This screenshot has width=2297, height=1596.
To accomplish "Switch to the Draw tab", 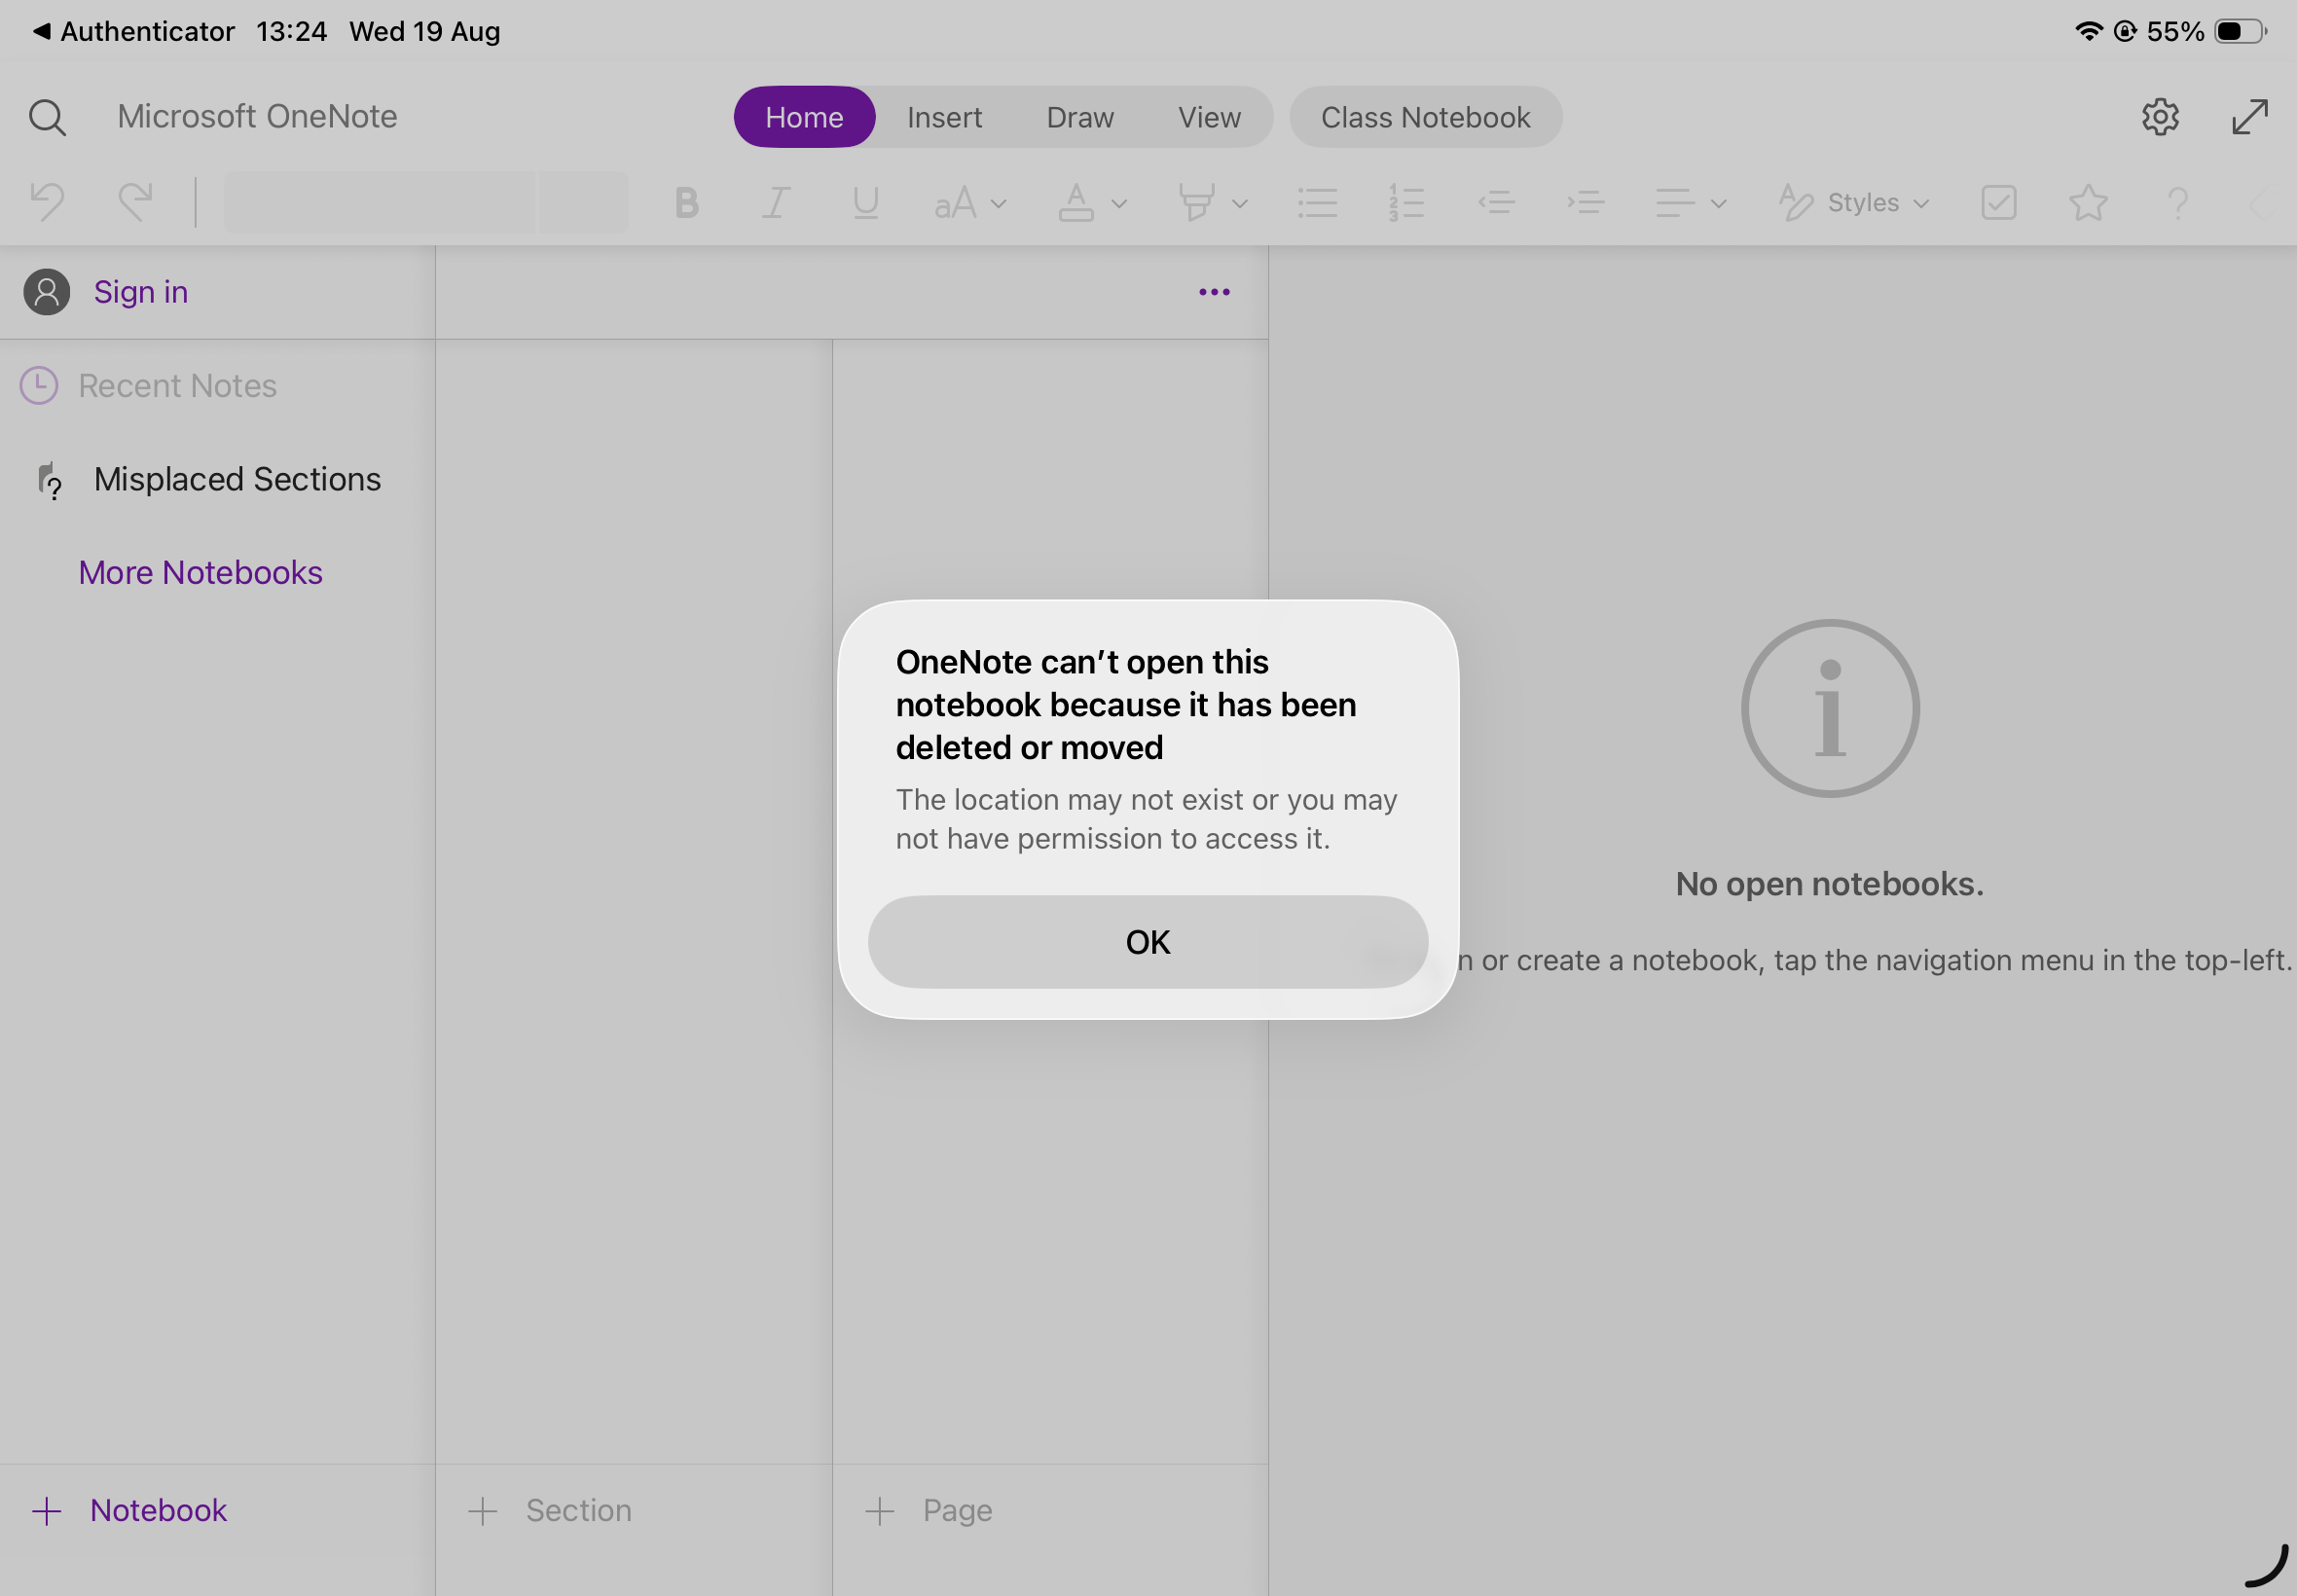I will pyautogui.click(x=1080, y=117).
